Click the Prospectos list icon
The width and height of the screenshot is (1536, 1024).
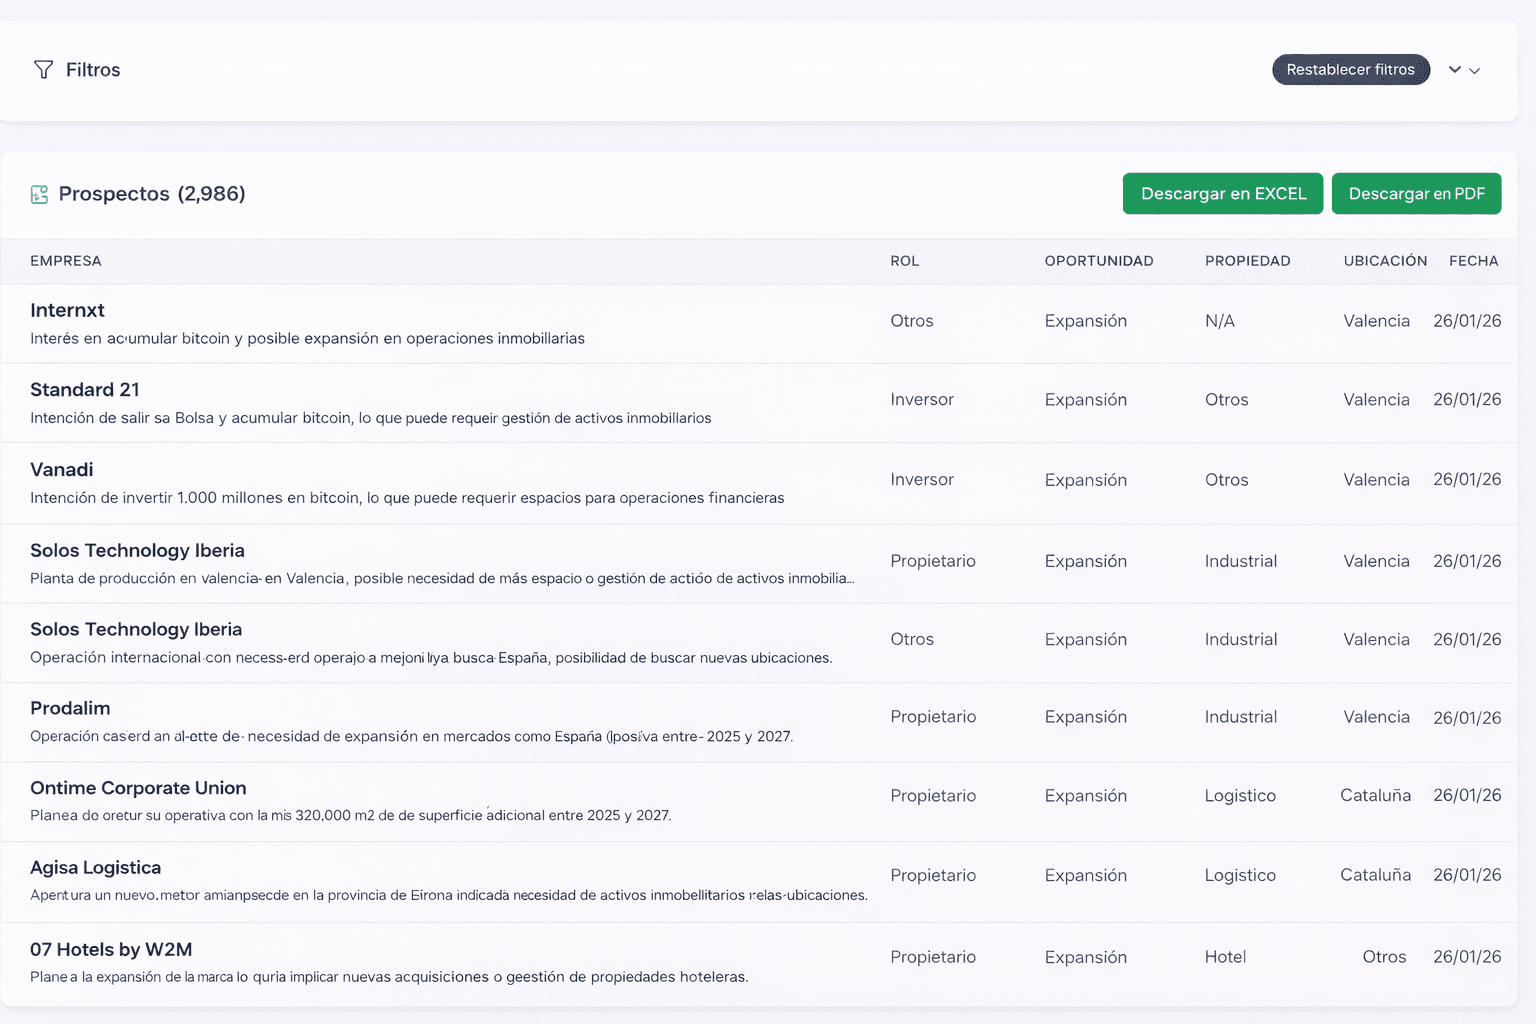pyautogui.click(x=40, y=194)
